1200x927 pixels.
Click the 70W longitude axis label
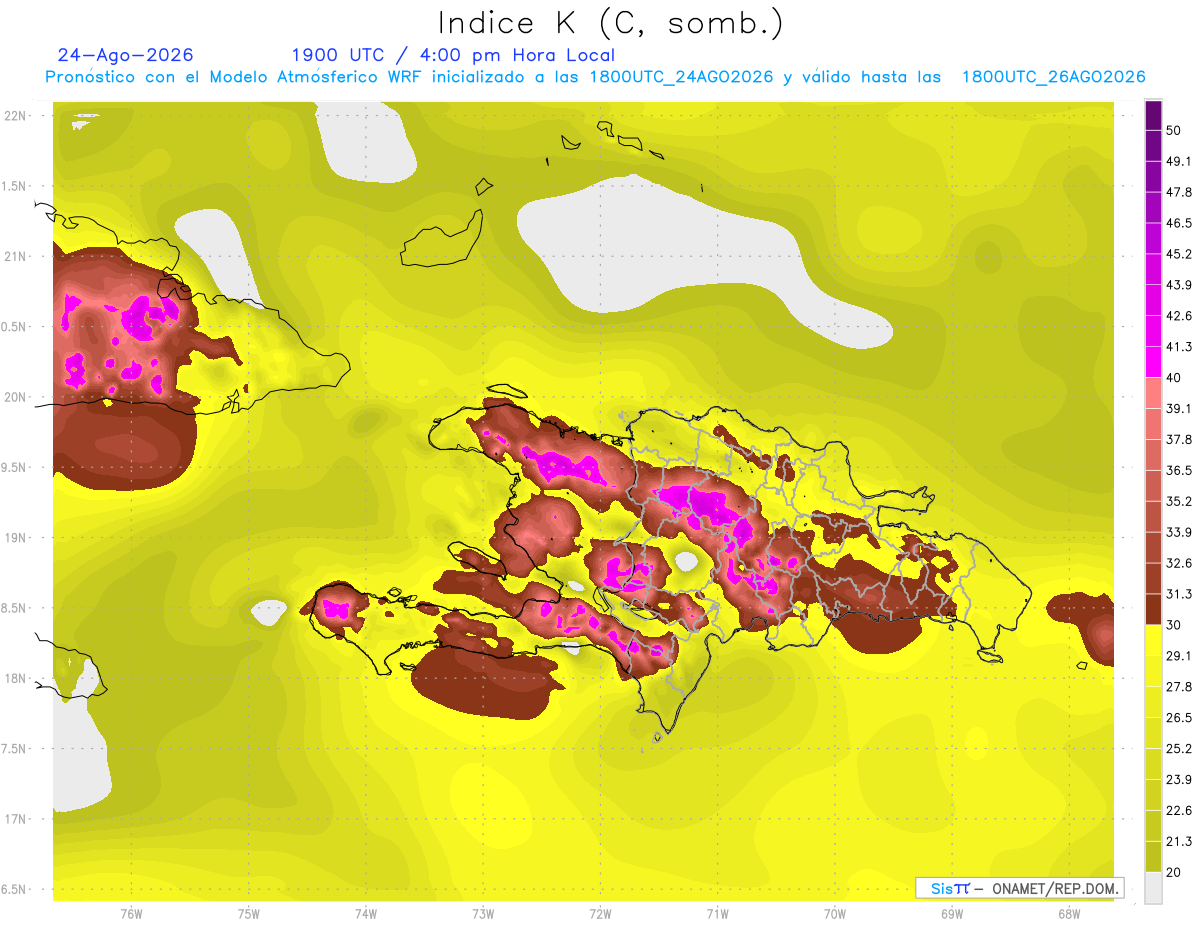point(834,914)
